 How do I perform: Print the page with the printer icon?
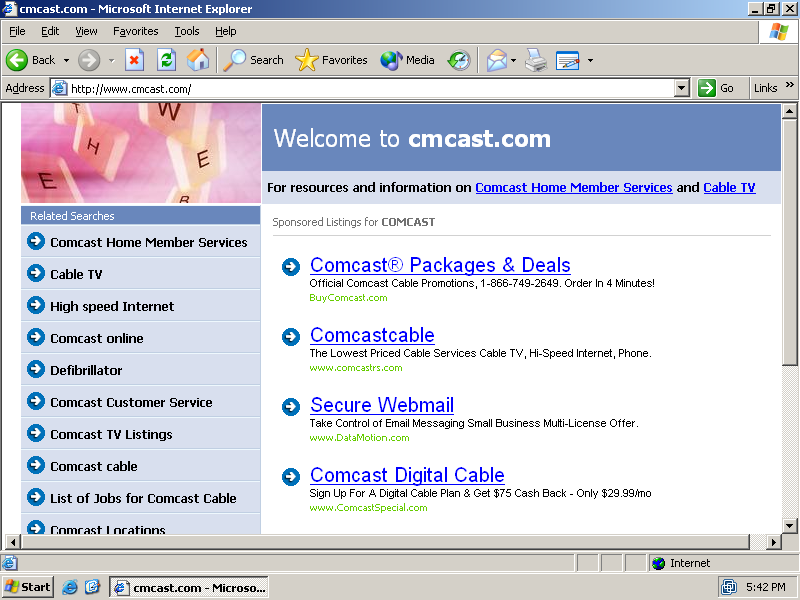tap(536, 60)
